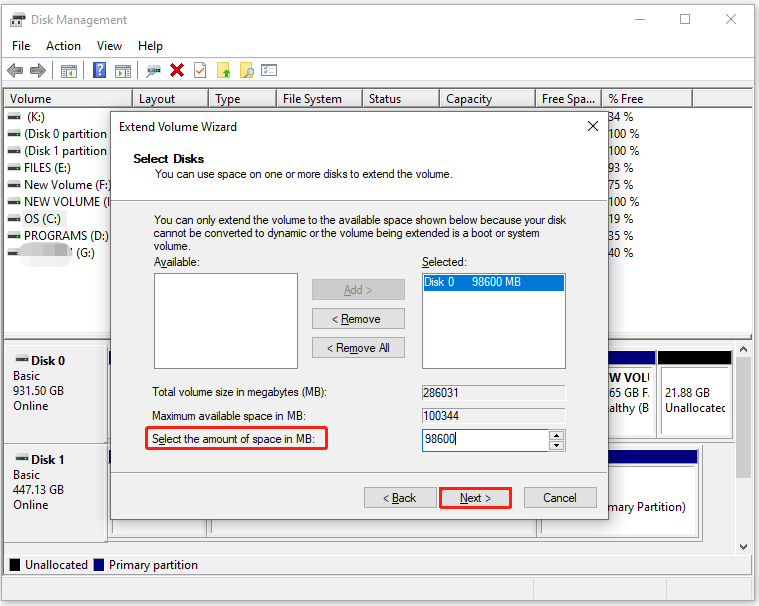
Task: Sort by the File System column header
Action: (319, 99)
